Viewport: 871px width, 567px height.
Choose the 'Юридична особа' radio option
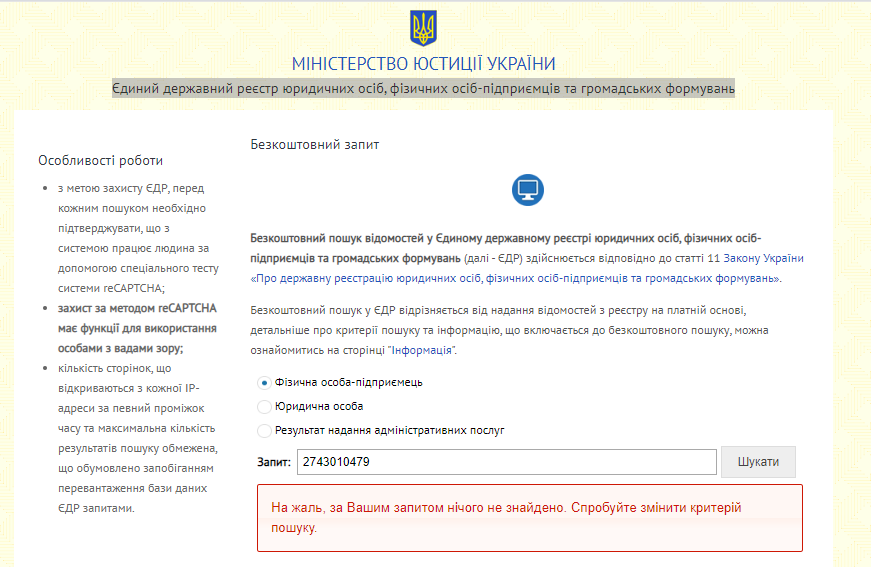(x=264, y=407)
